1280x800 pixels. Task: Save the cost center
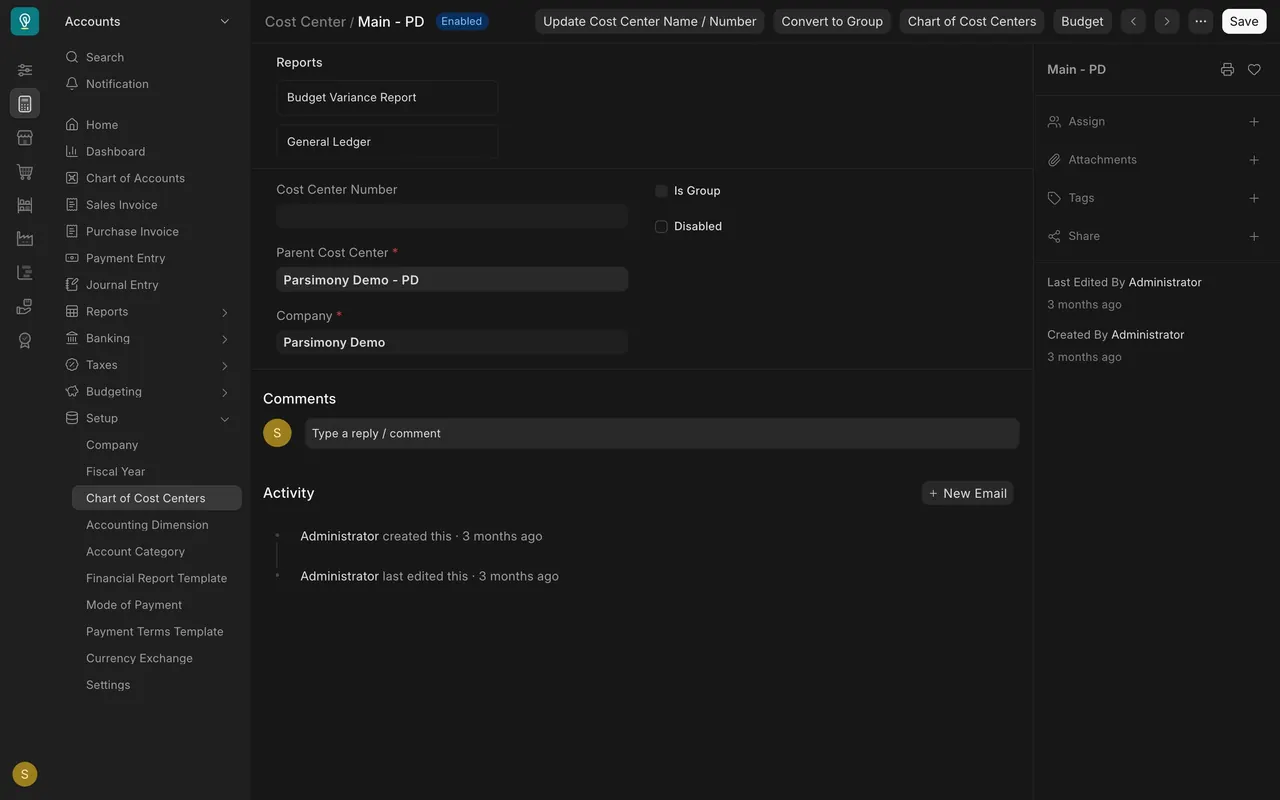(1244, 21)
